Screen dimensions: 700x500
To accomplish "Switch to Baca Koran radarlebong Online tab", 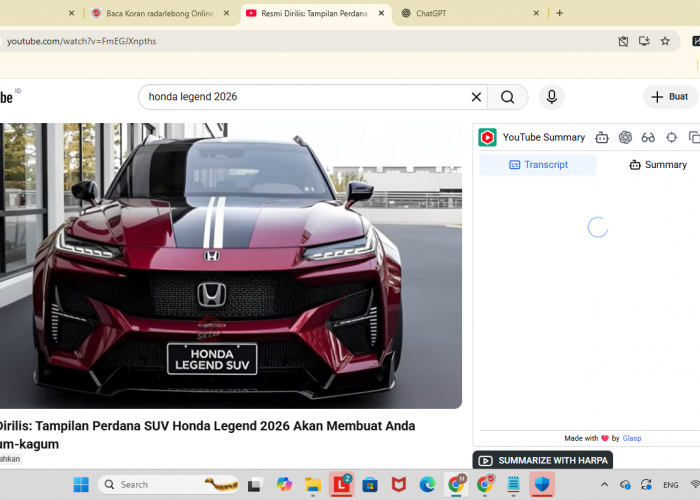I will [x=159, y=13].
